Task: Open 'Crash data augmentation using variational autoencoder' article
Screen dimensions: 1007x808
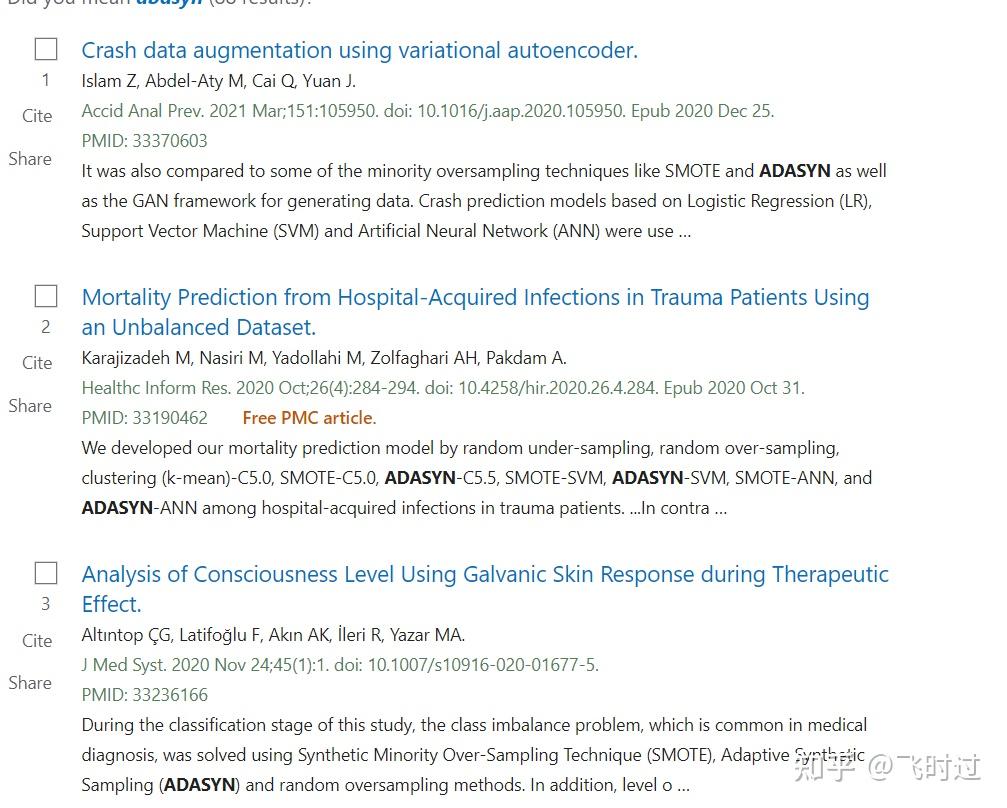Action: [359, 50]
